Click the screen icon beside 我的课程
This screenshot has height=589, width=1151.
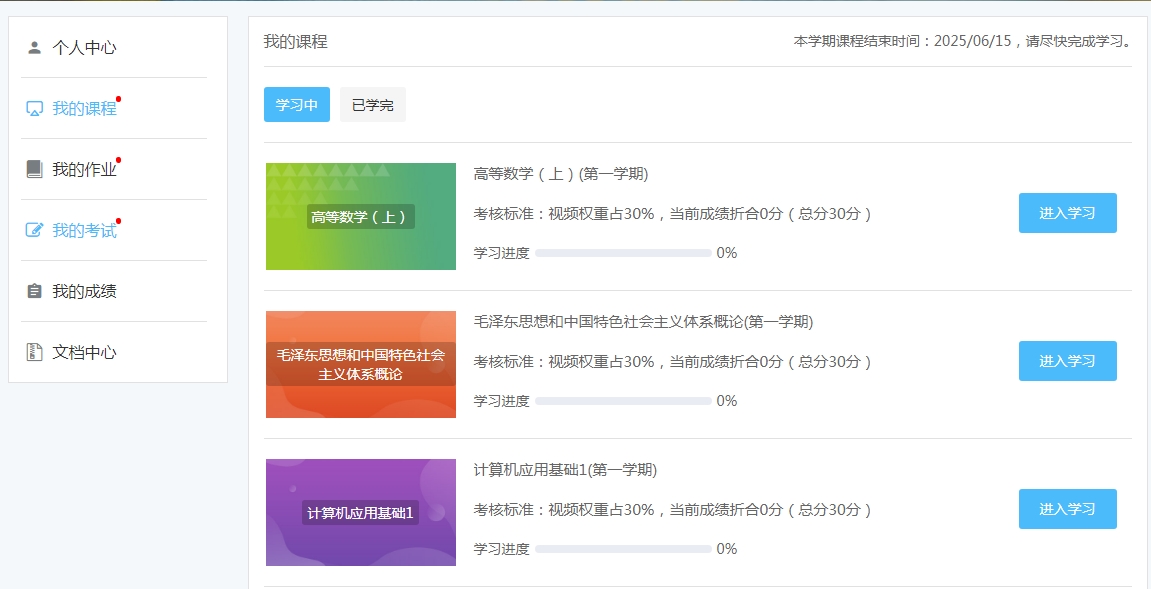[35, 109]
